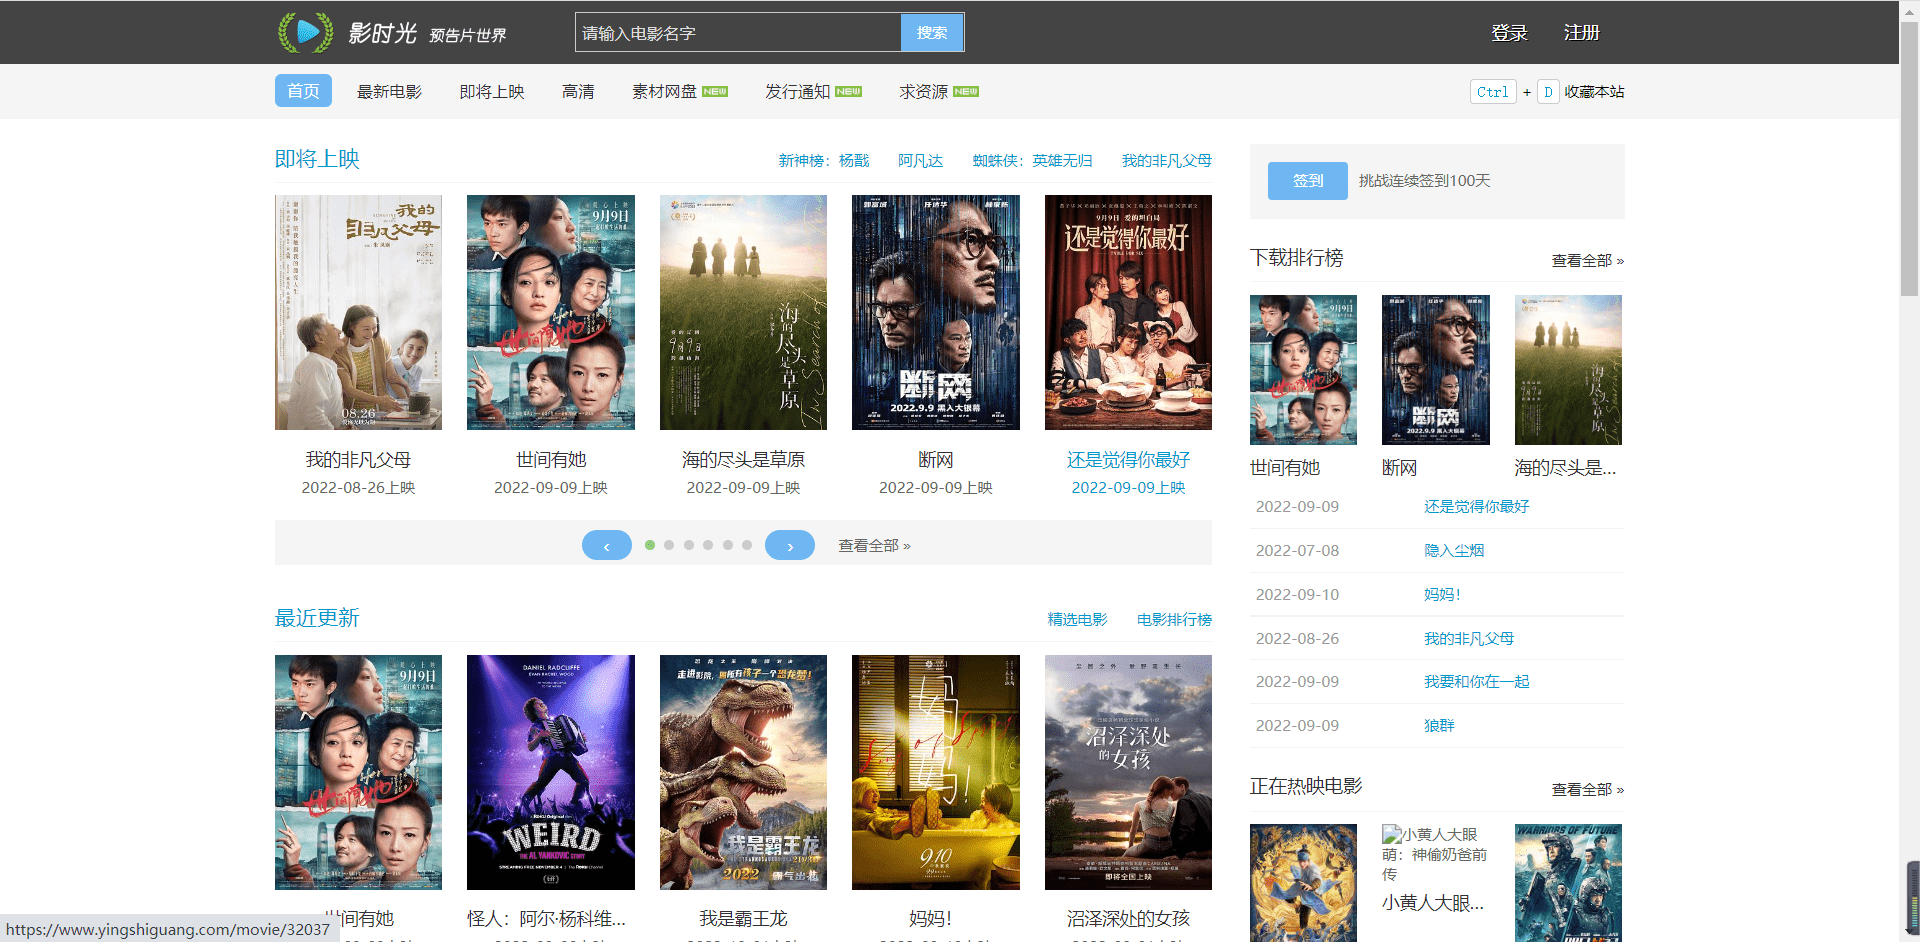The height and width of the screenshot is (942, 1920).
Task: Select the third carousel page dot
Action: click(x=689, y=545)
